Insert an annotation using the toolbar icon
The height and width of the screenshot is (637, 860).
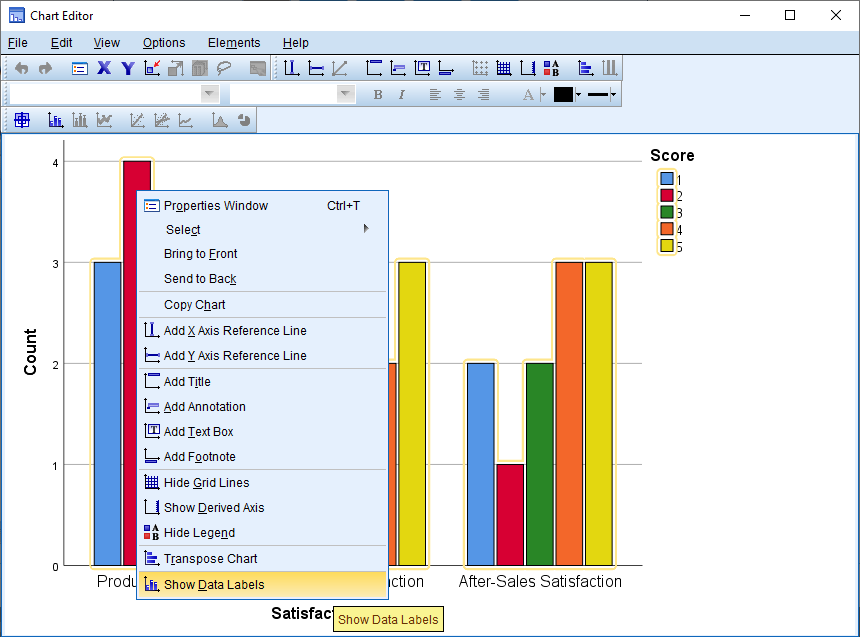click(398, 68)
